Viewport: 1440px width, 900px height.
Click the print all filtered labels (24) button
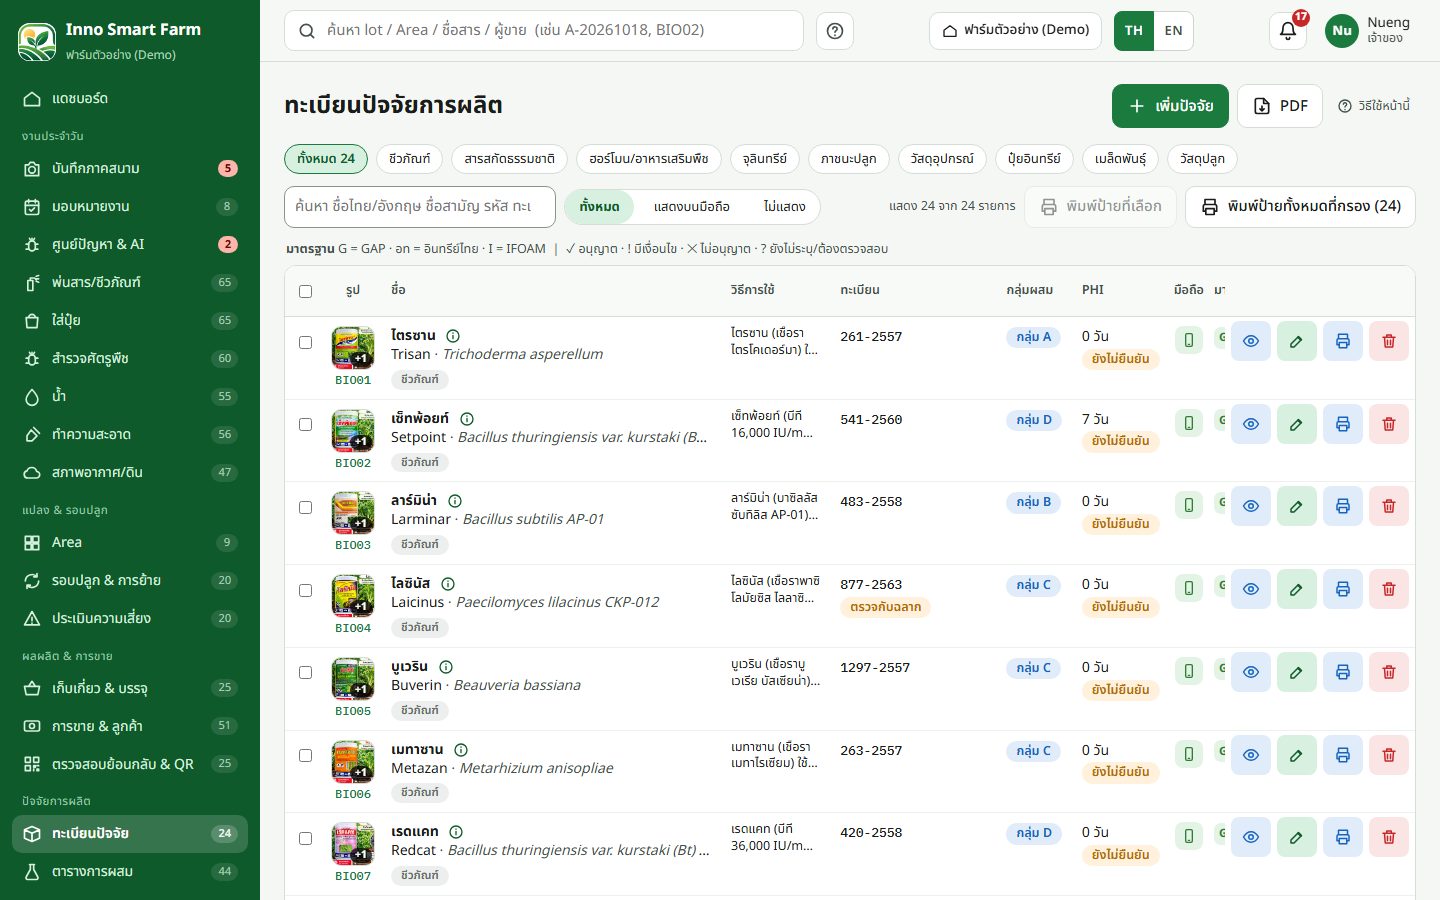coord(1300,207)
